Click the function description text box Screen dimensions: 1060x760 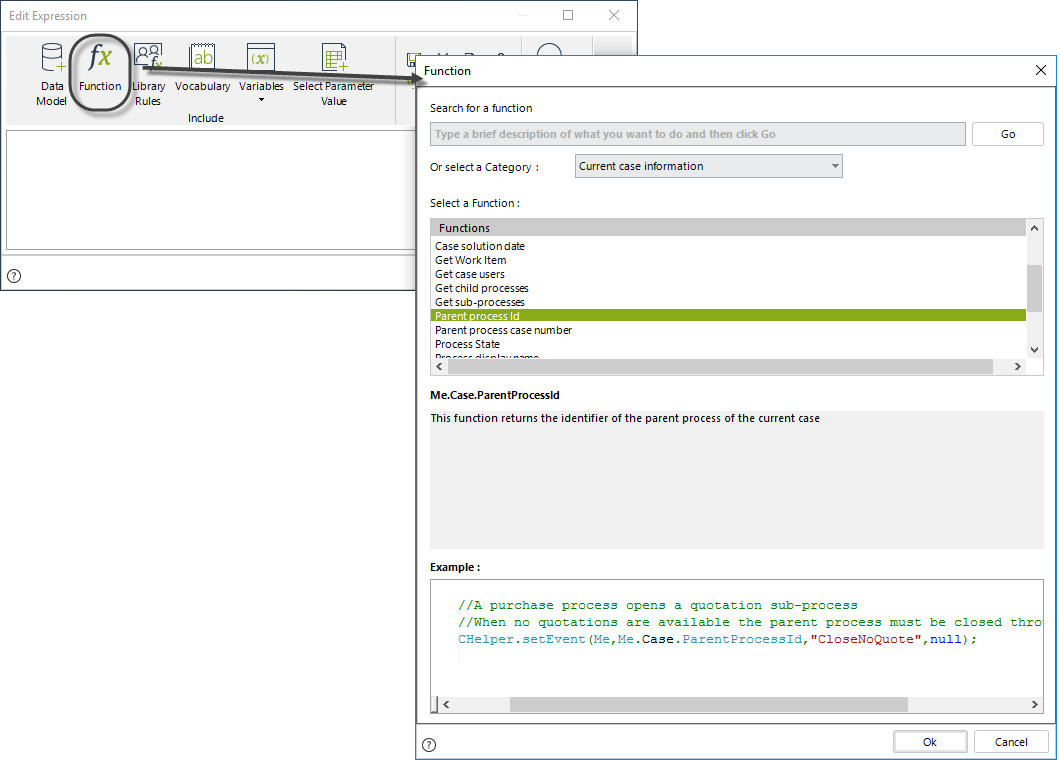pyautogui.click(x=737, y=480)
